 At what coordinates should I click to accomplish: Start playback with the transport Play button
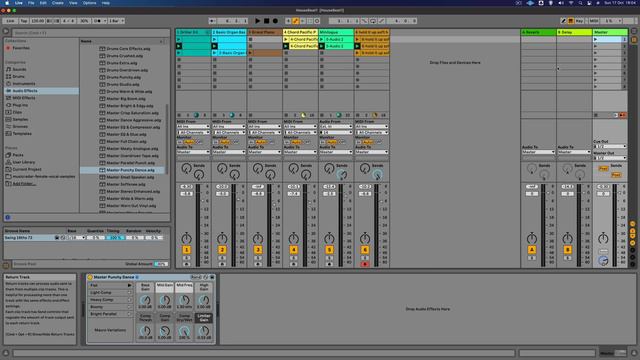click(x=258, y=21)
